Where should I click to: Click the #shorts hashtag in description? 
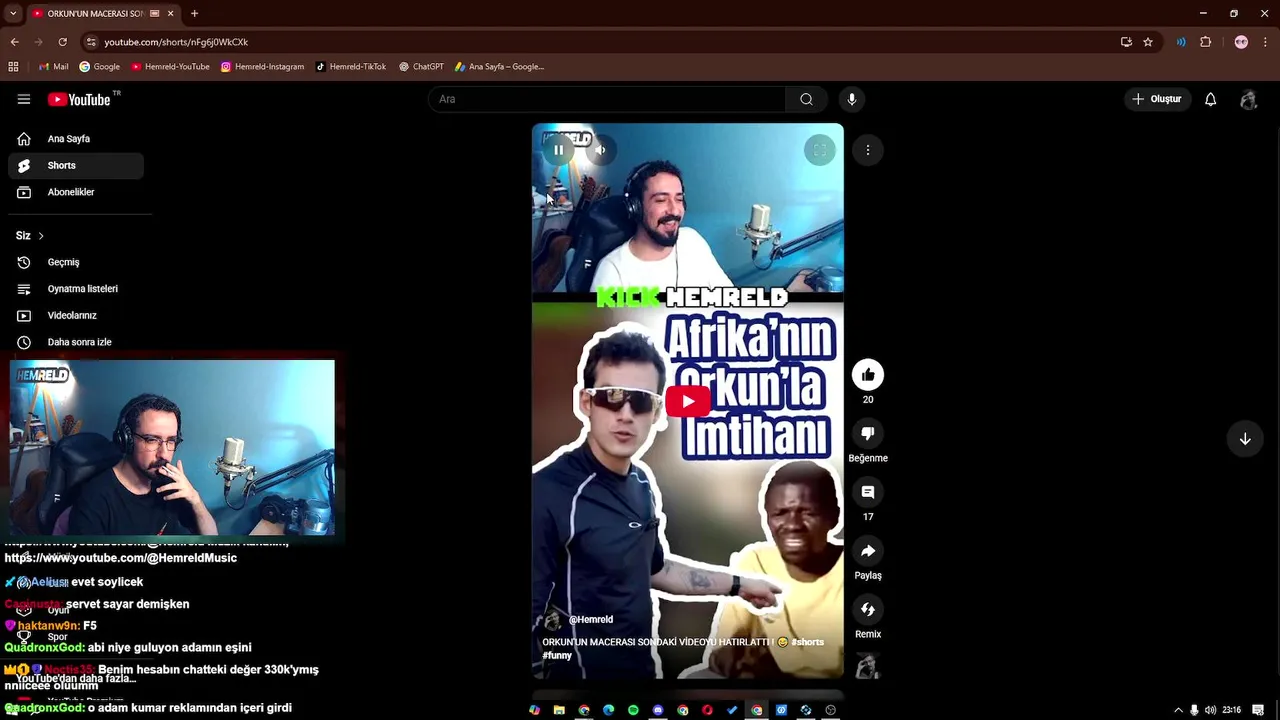pyautogui.click(x=807, y=642)
